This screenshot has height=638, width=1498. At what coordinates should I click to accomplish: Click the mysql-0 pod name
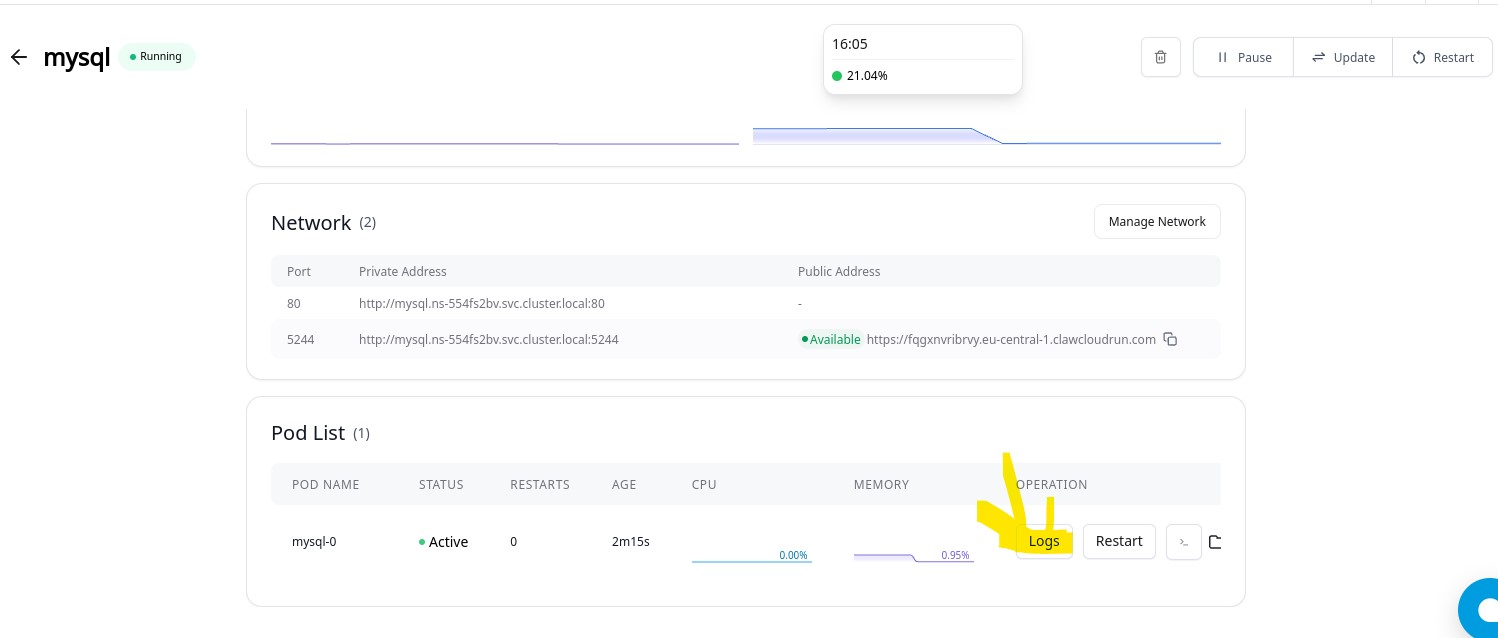pyautogui.click(x=314, y=542)
